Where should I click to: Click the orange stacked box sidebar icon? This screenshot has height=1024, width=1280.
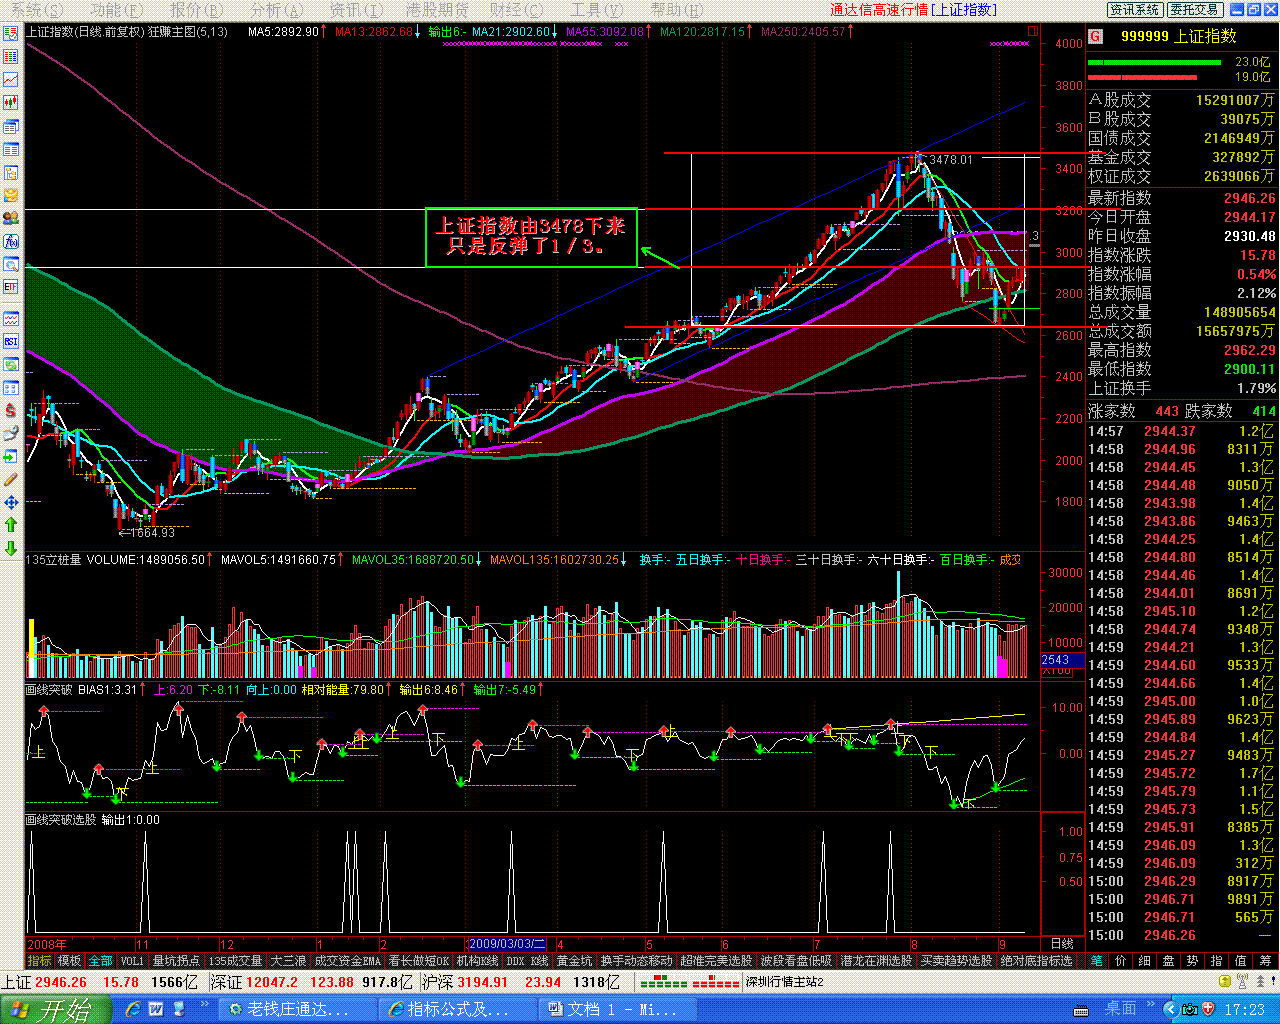point(11,195)
